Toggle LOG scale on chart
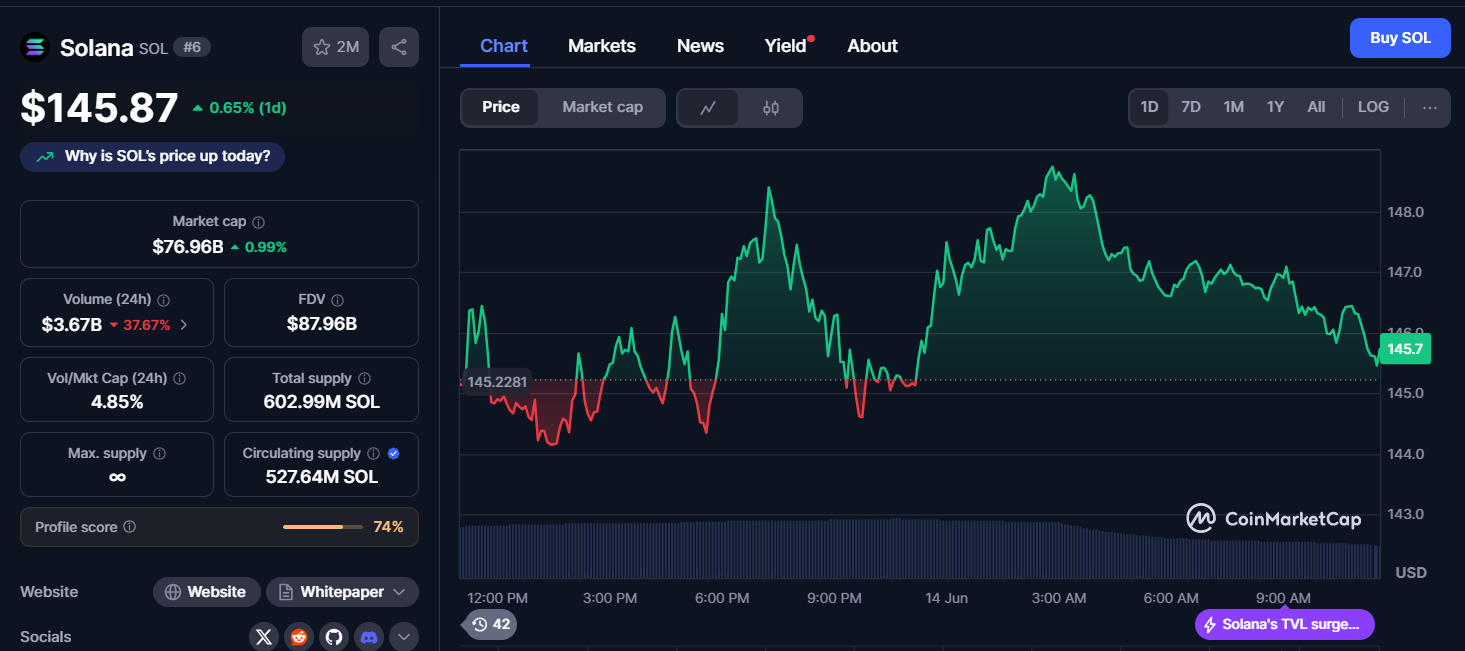 tap(1373, 107)
